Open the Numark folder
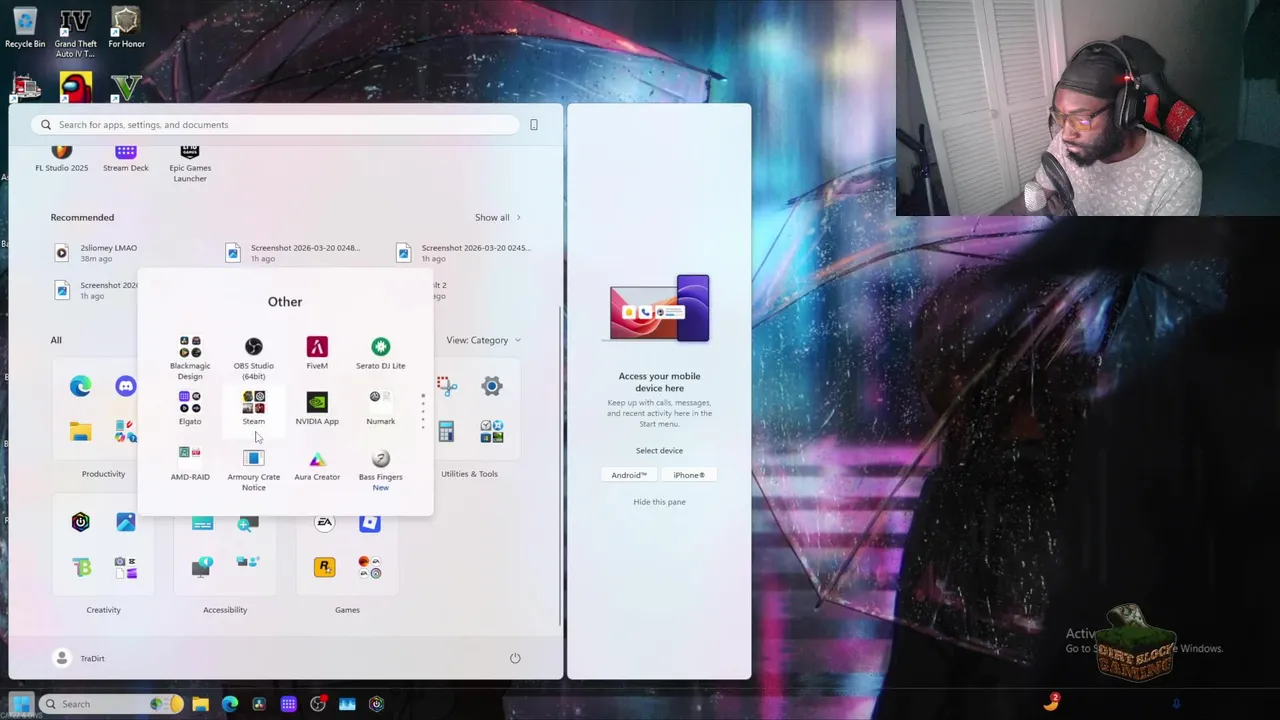The width and height of the screenshot is (1280, 720). pyautogui.click(x=380, y=408)
